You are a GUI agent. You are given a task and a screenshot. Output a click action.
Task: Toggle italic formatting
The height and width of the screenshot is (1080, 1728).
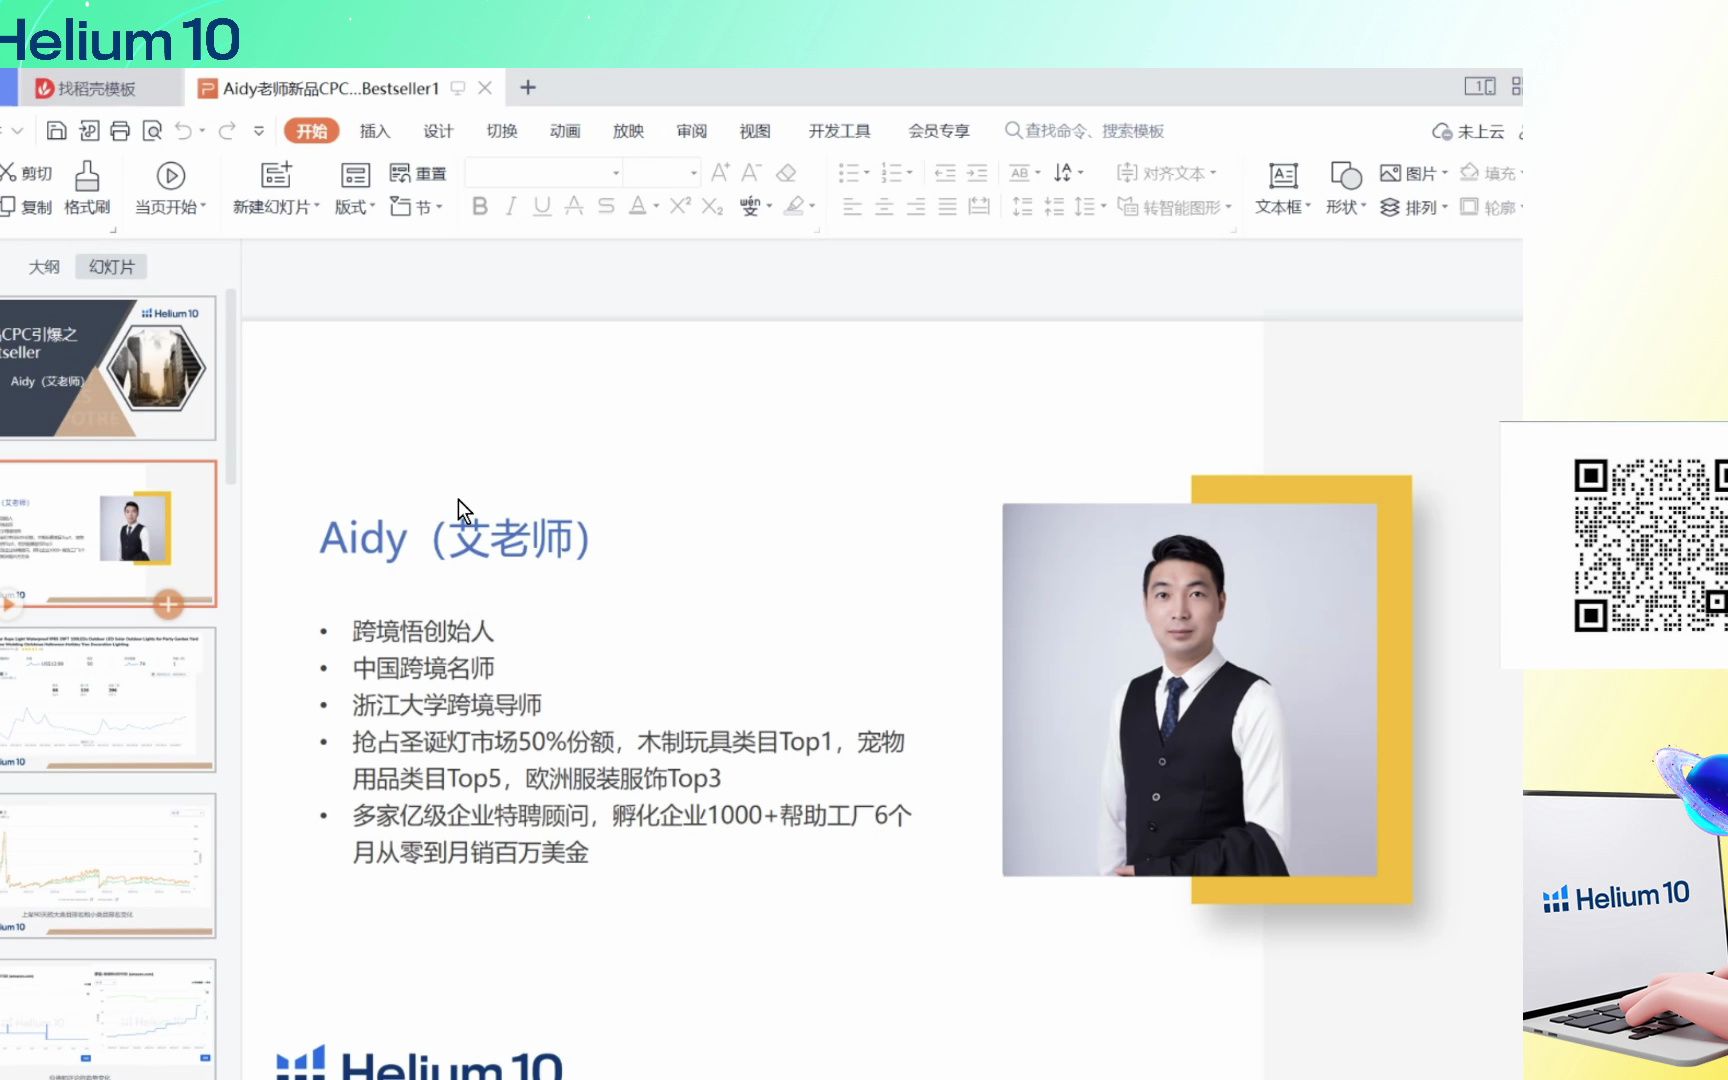(510, 207)
